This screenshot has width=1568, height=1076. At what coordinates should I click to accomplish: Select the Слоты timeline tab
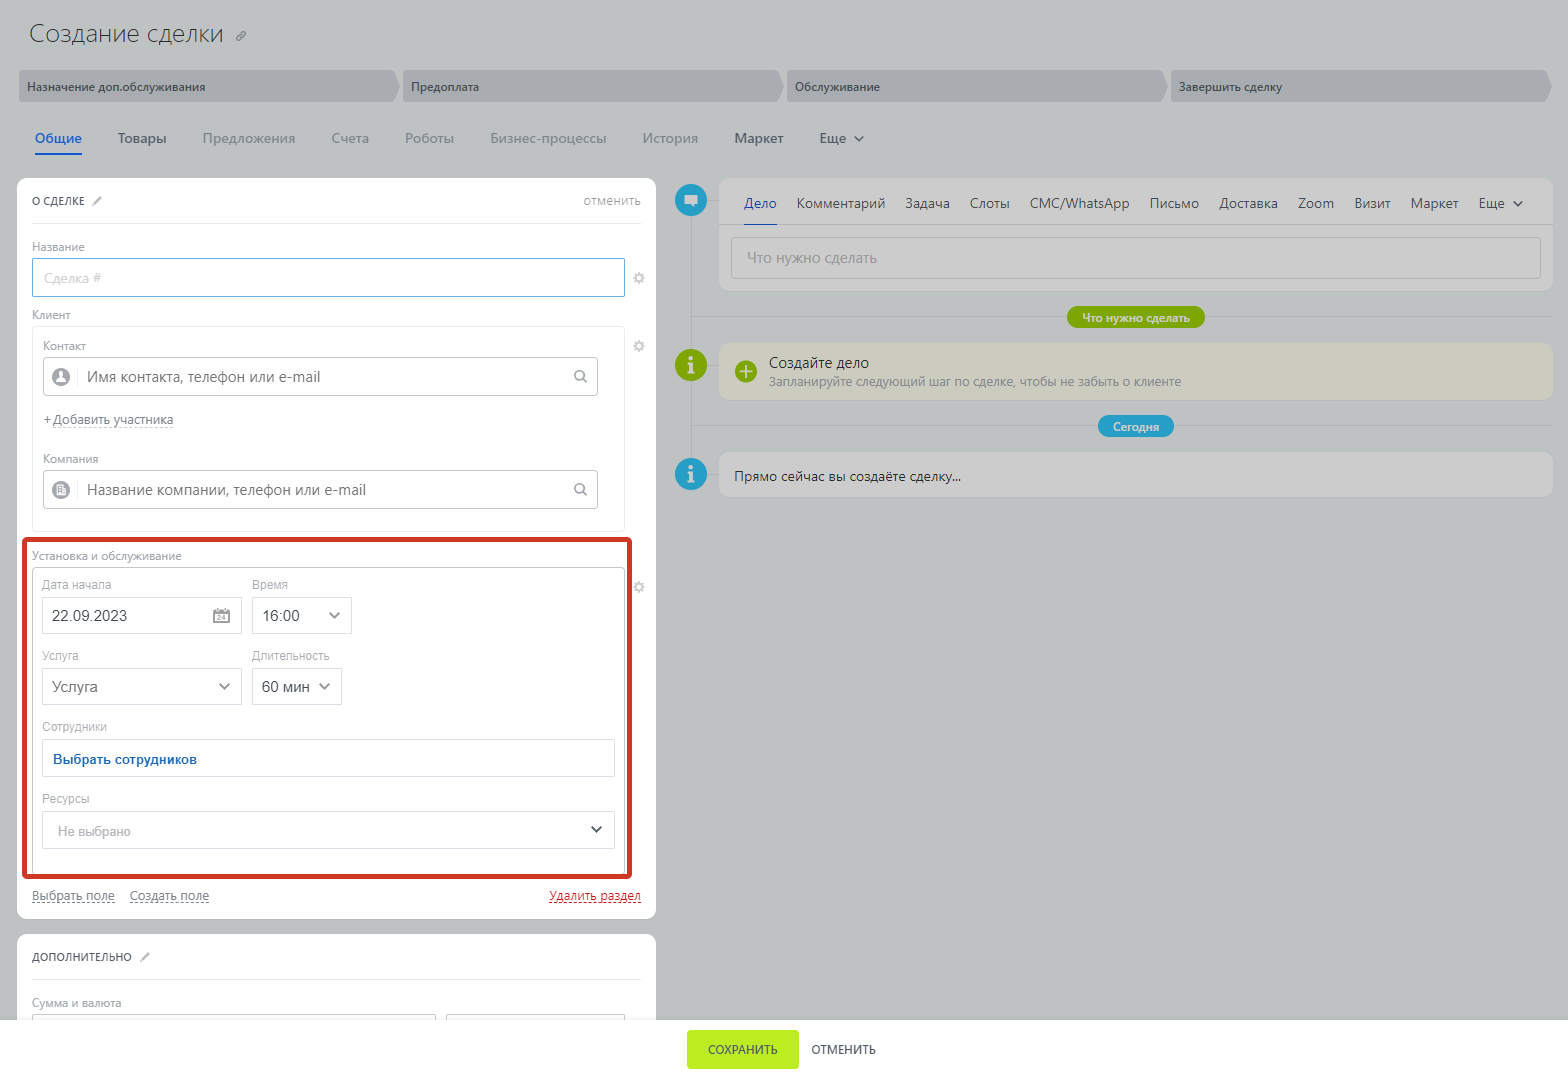(x=989, y=203)
